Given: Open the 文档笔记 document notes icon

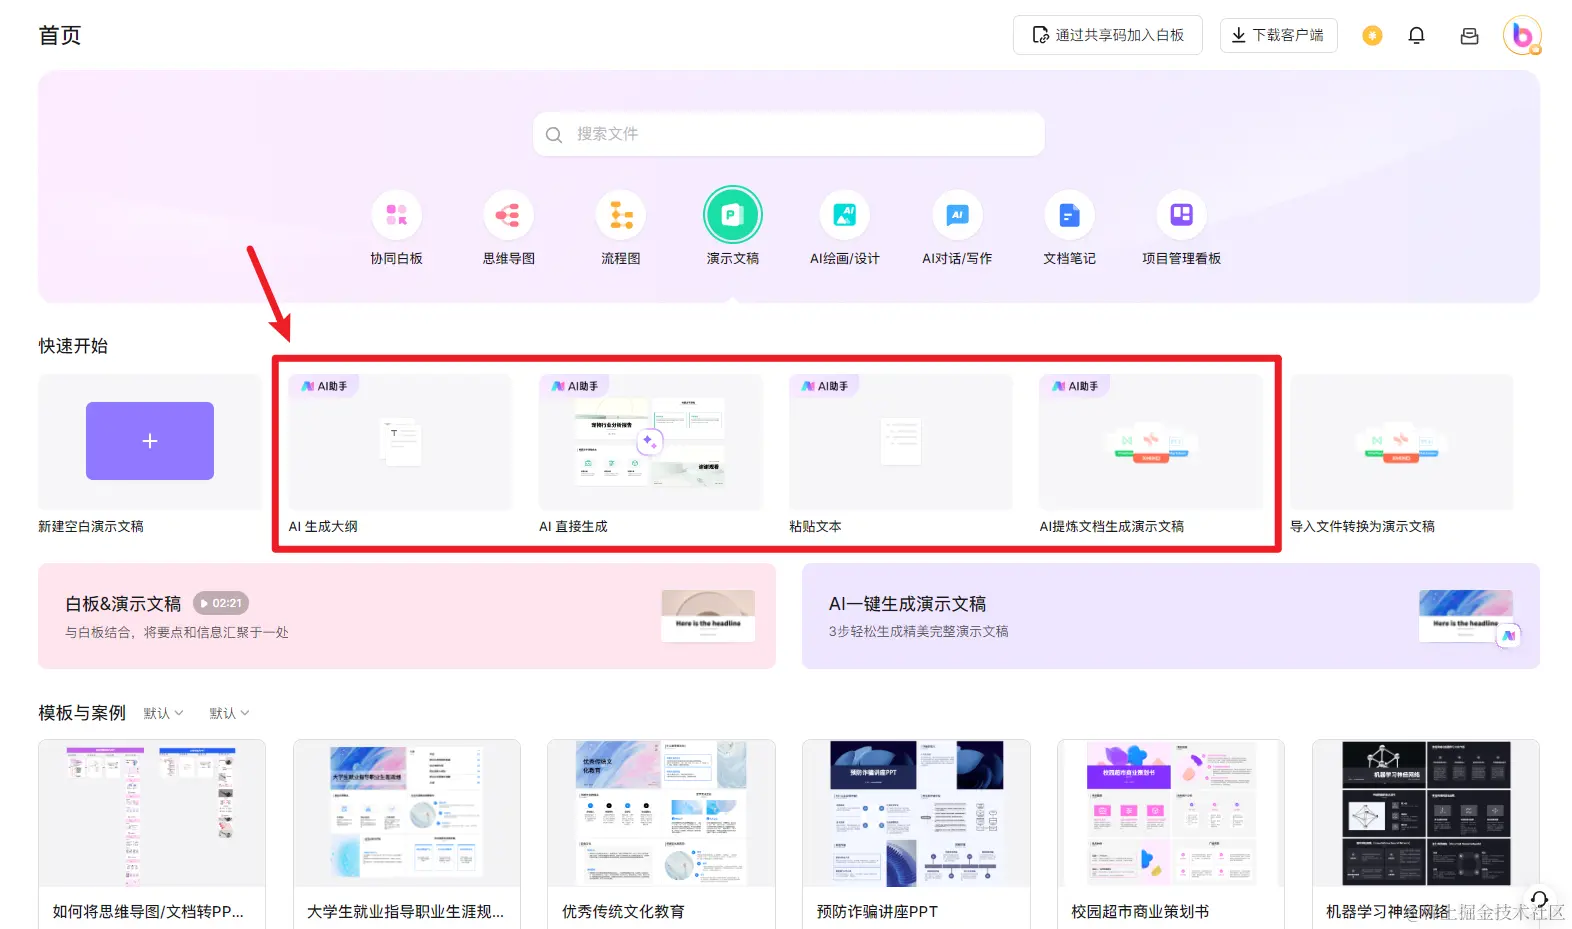Looking at the screenshot, I should pos(1069,215).
